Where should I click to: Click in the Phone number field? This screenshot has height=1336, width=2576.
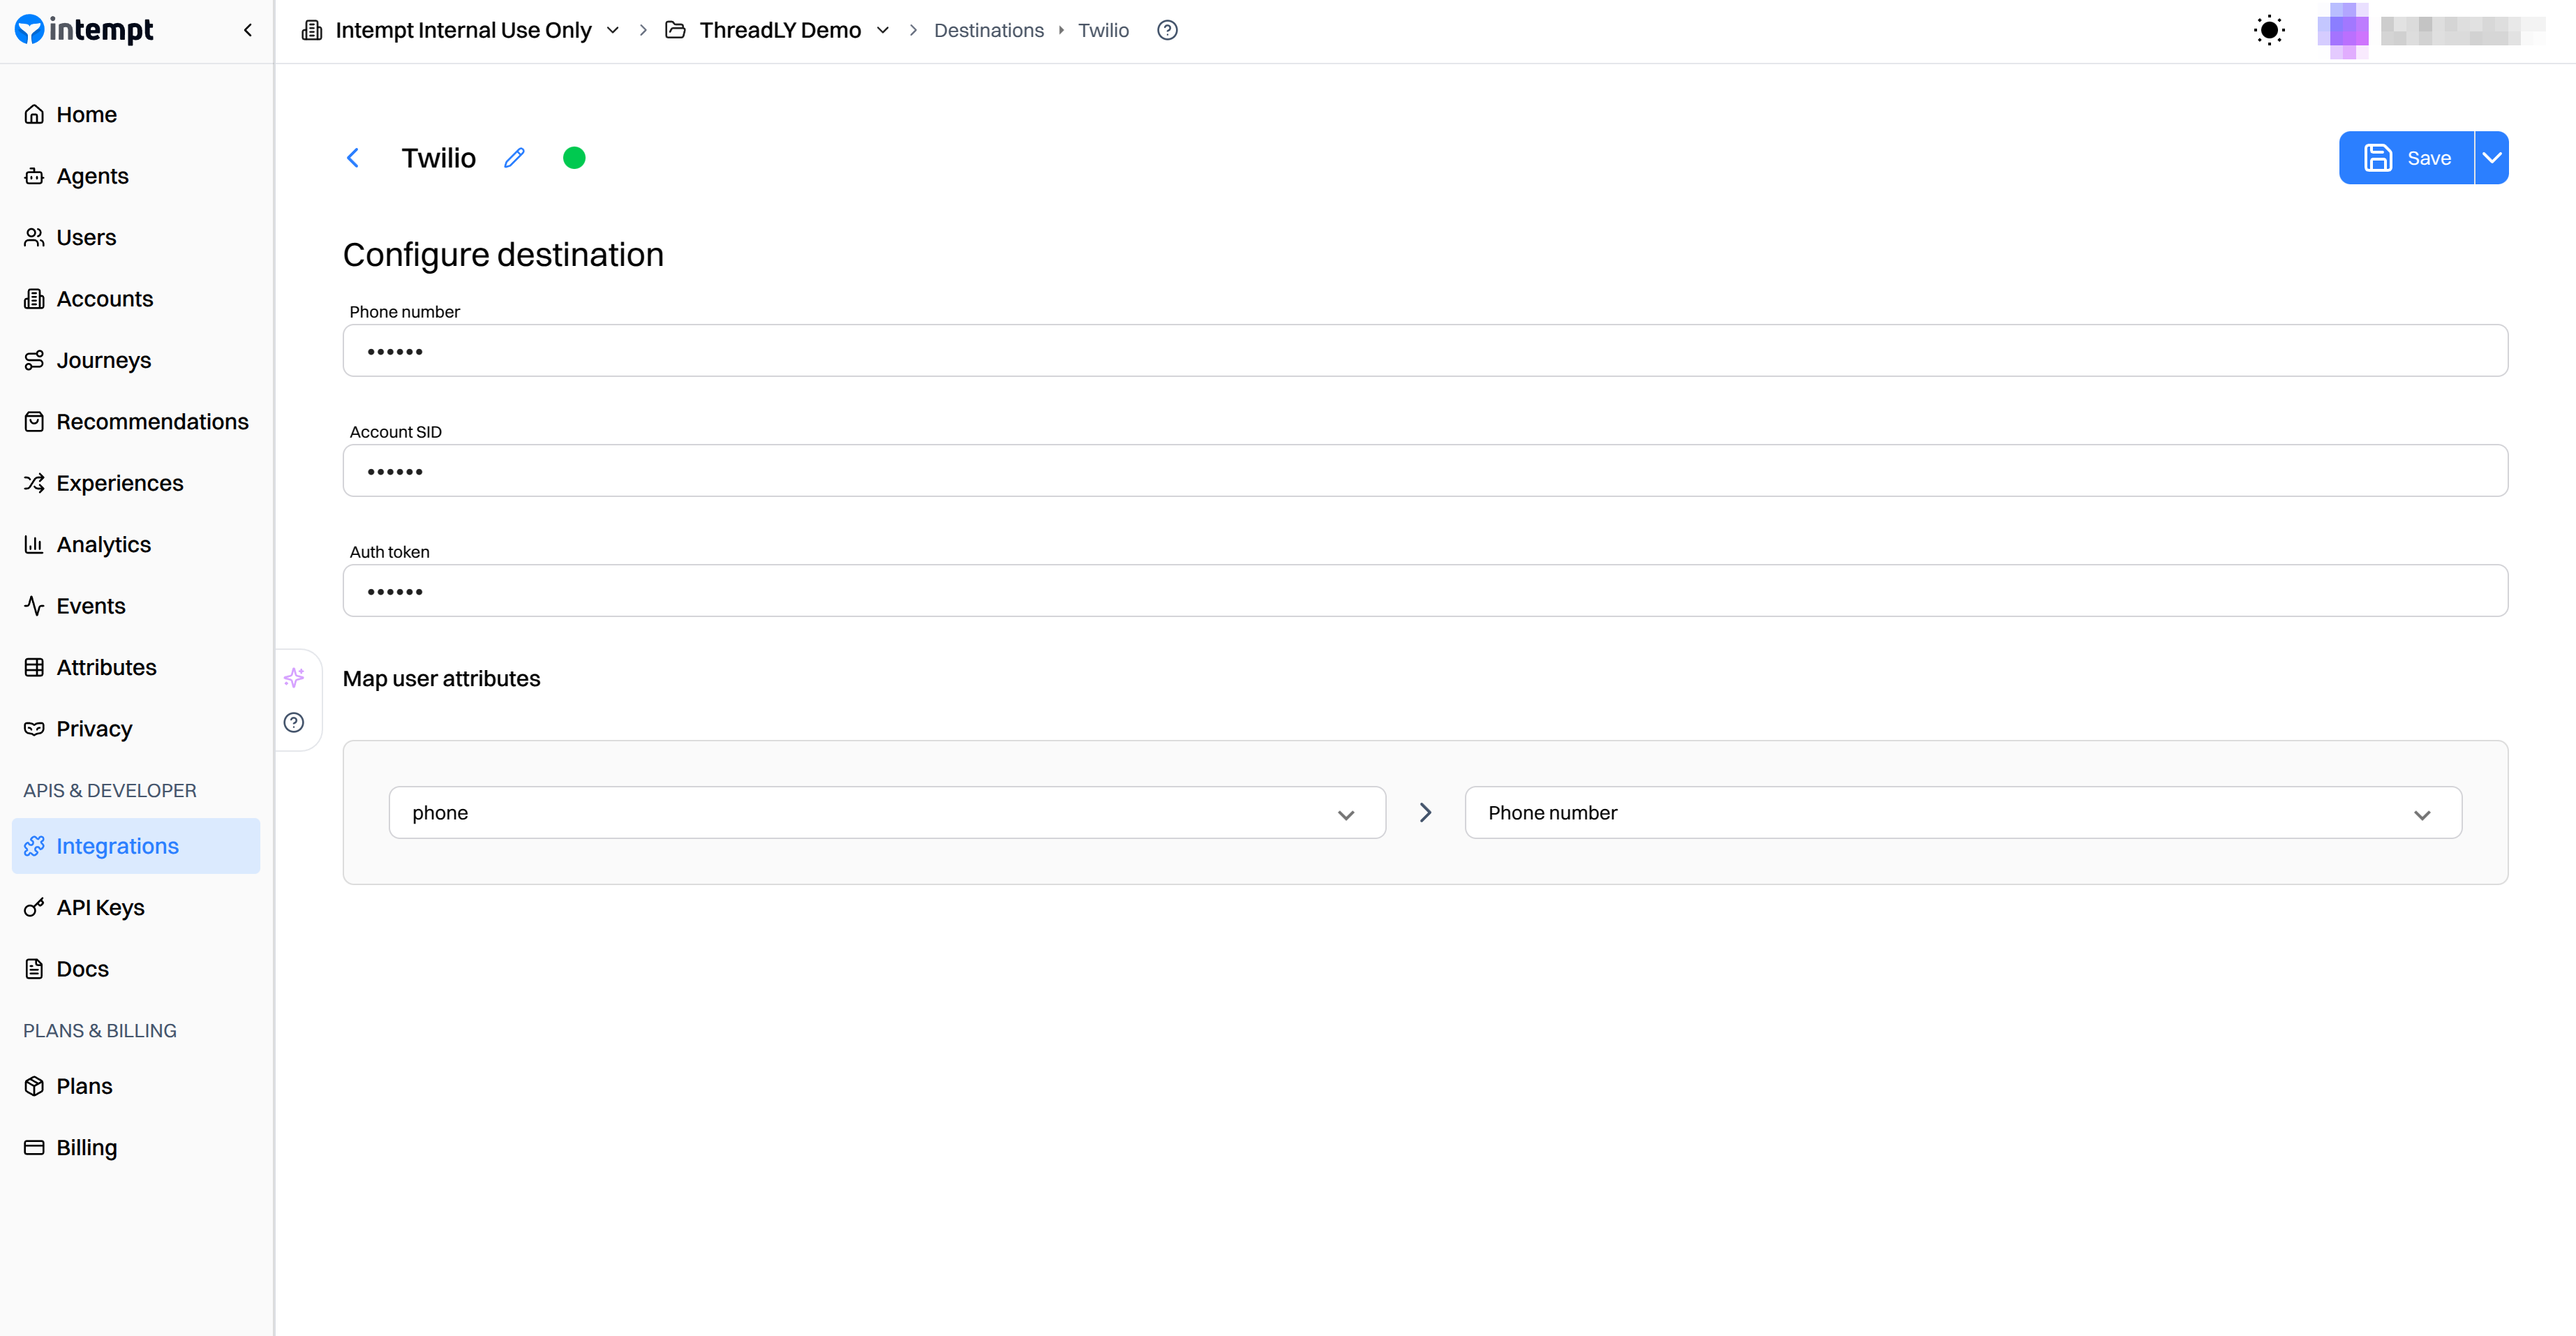point(1425,350)
